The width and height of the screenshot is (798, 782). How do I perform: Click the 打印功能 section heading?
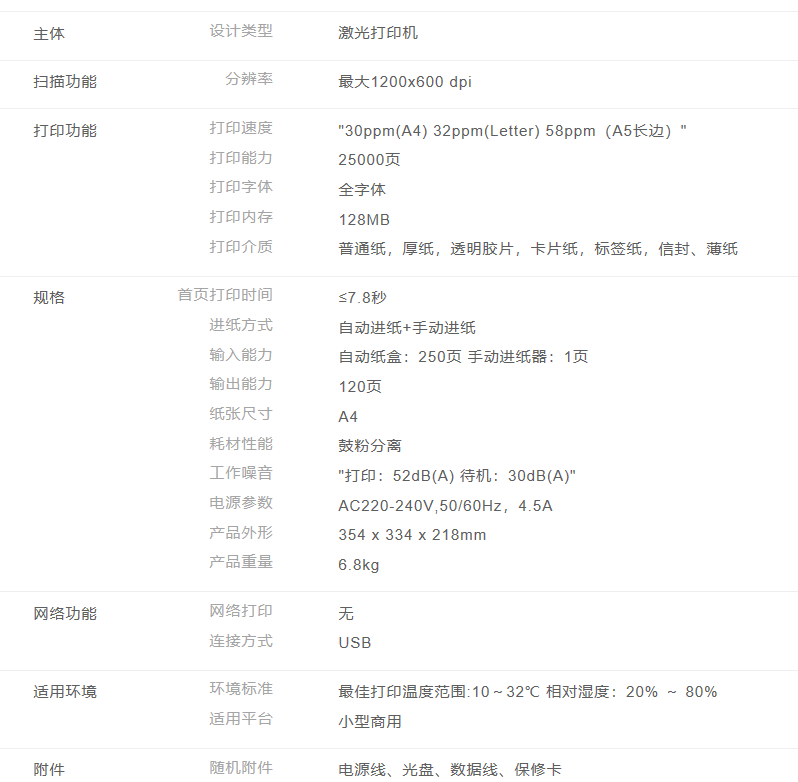(65, 130)
